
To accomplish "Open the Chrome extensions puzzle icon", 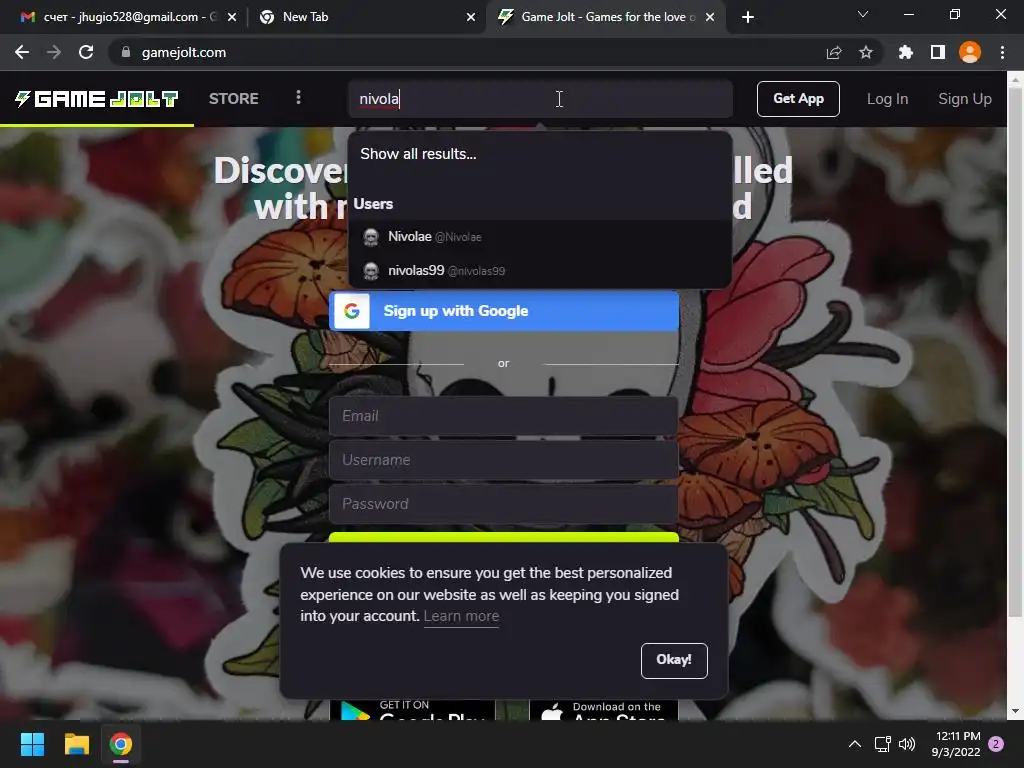I will tap(905, 52).
